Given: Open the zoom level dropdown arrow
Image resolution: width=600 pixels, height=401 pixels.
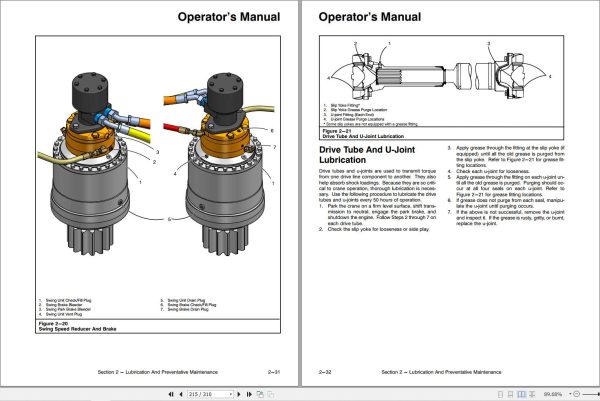Looking at the screenshot, I should [570, 394].
